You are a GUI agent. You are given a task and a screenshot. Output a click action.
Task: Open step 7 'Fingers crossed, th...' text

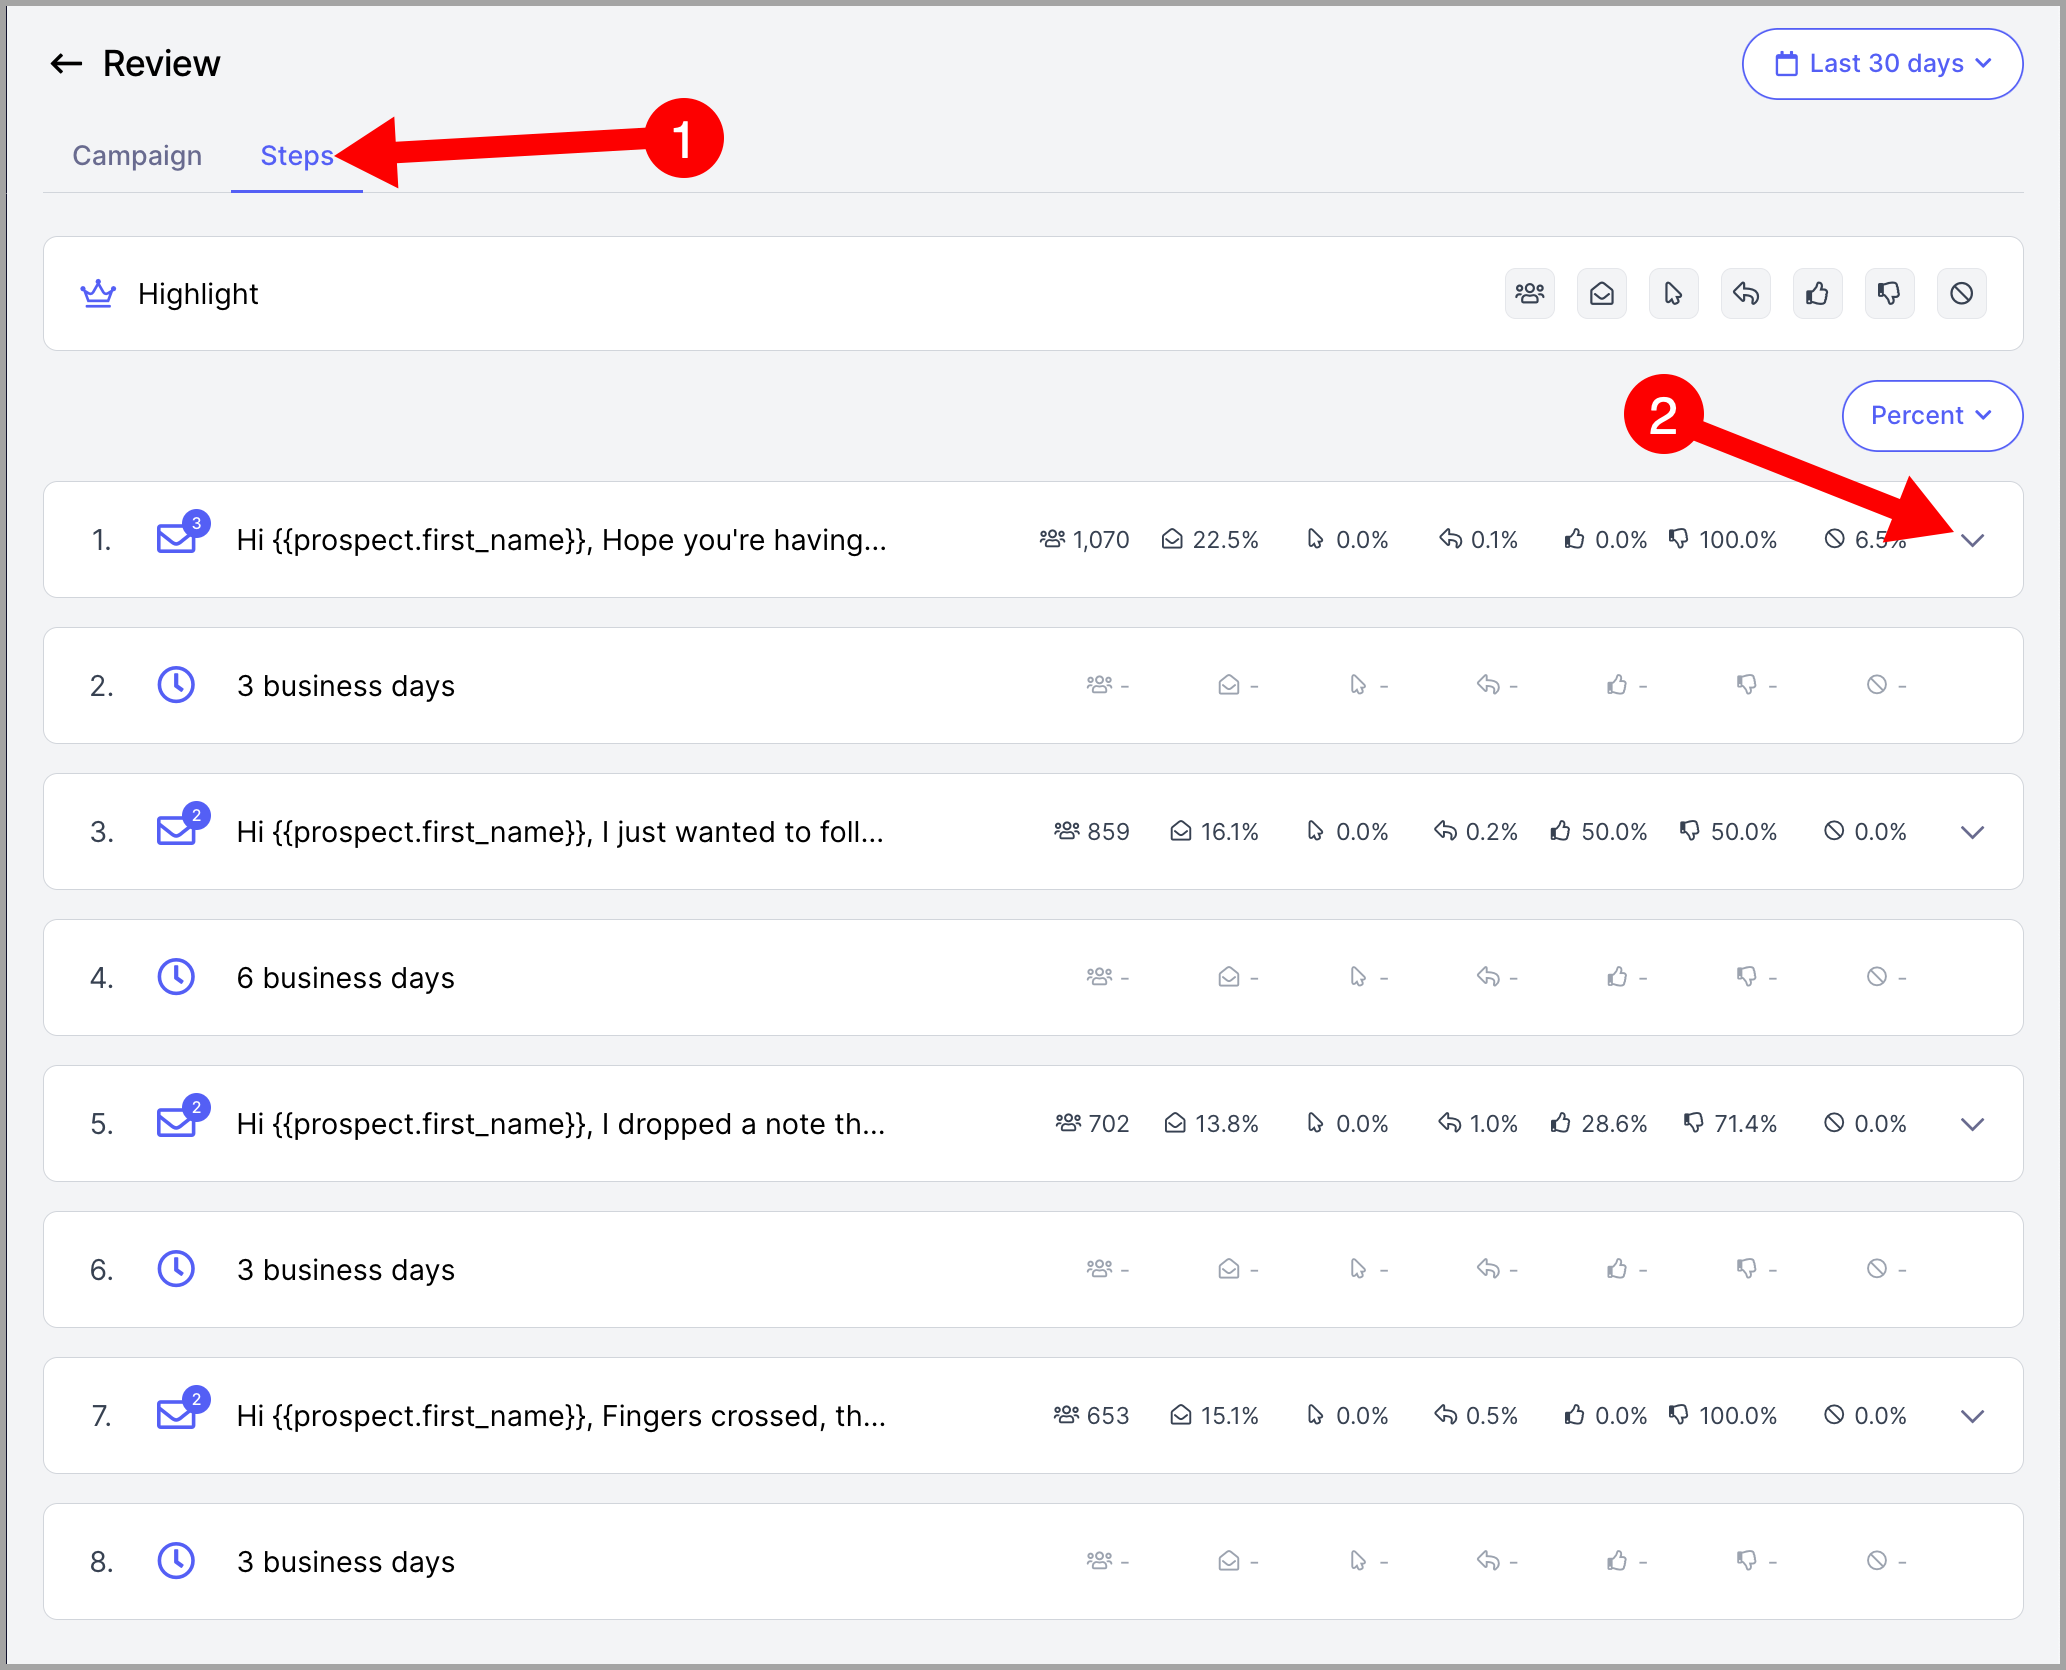(x=561, y=1416)
